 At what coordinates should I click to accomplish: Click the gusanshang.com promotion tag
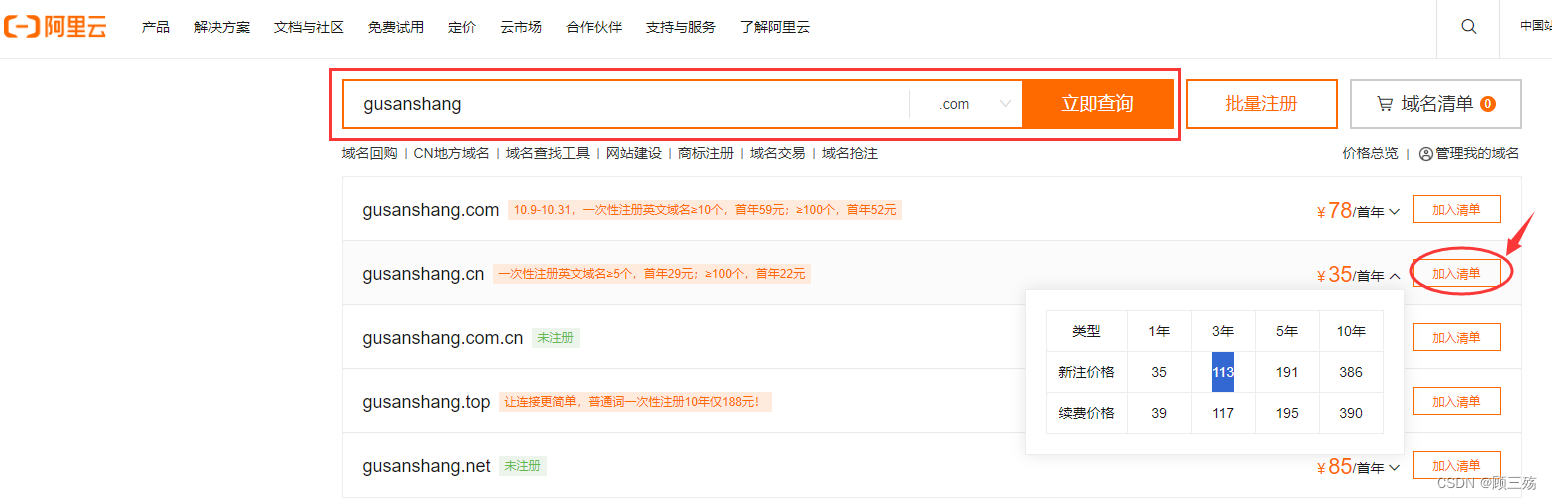pyautogui.click(x=705, y=210)
